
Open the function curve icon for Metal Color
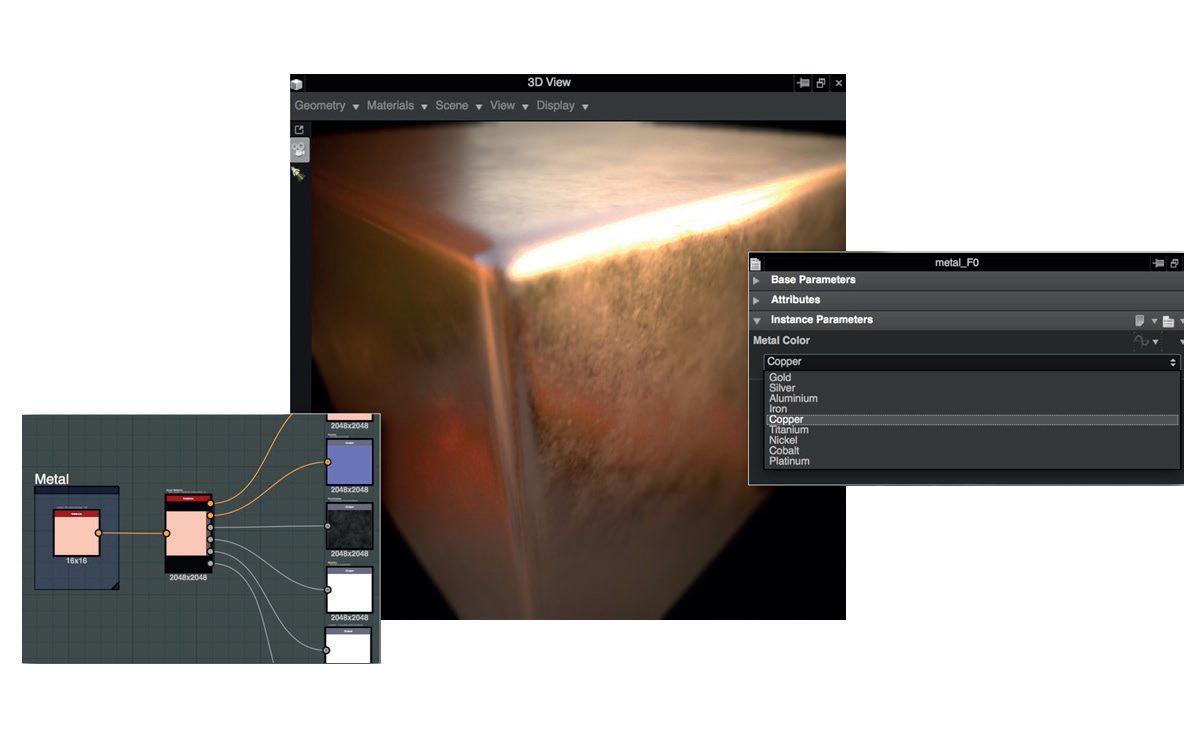pyautogui.click(x=1140, y=341)
